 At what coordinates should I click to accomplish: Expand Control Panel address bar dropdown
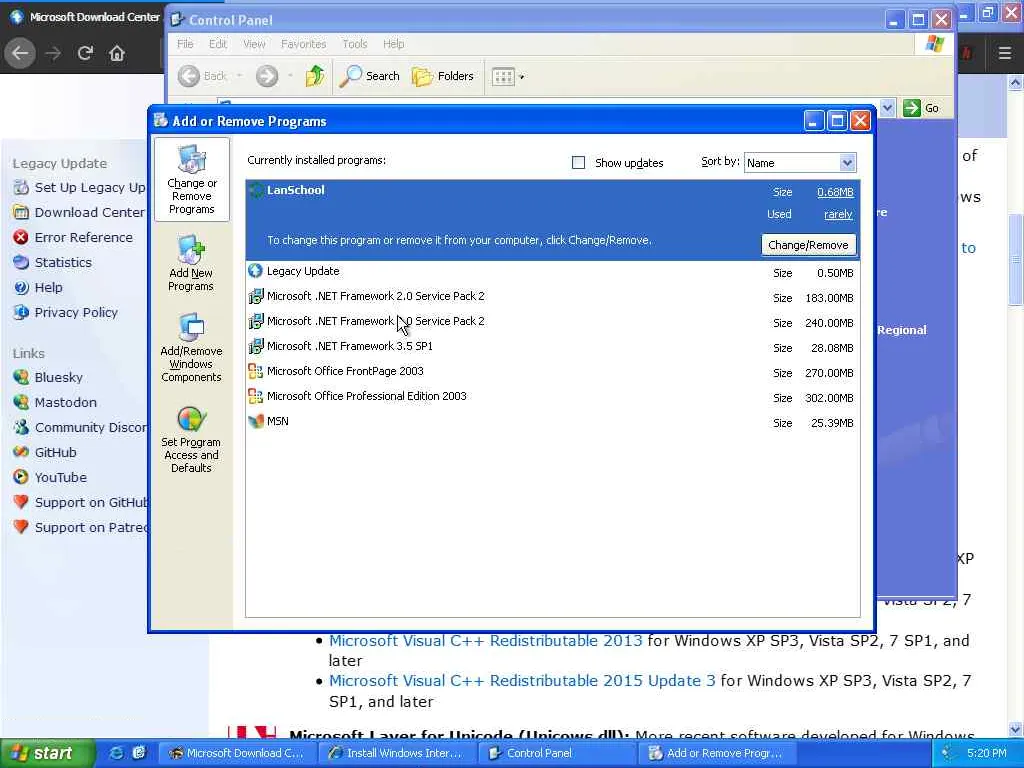click(887, 108)
